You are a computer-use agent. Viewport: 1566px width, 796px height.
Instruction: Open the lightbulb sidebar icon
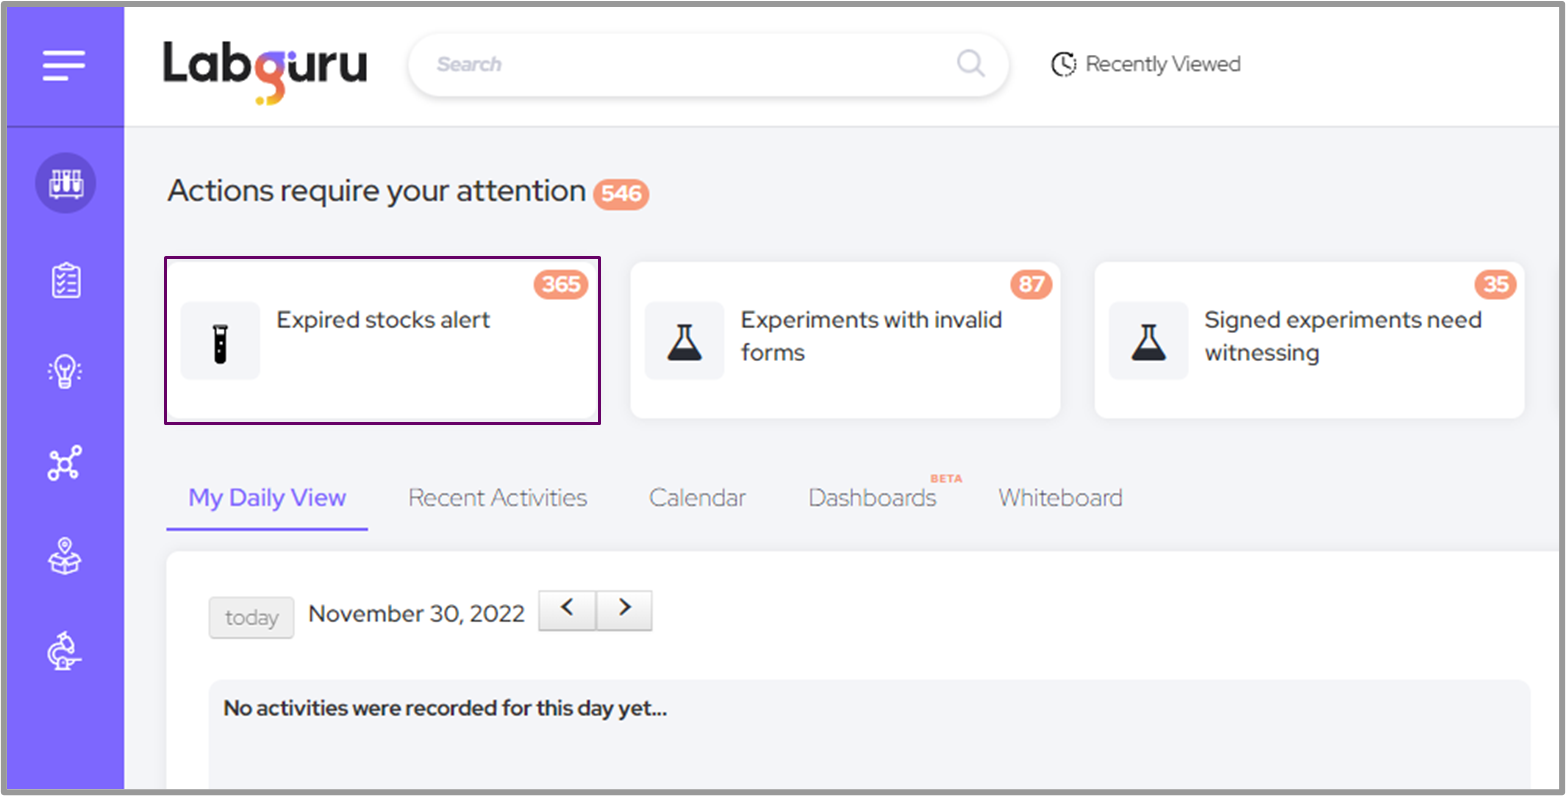[65, 372]
